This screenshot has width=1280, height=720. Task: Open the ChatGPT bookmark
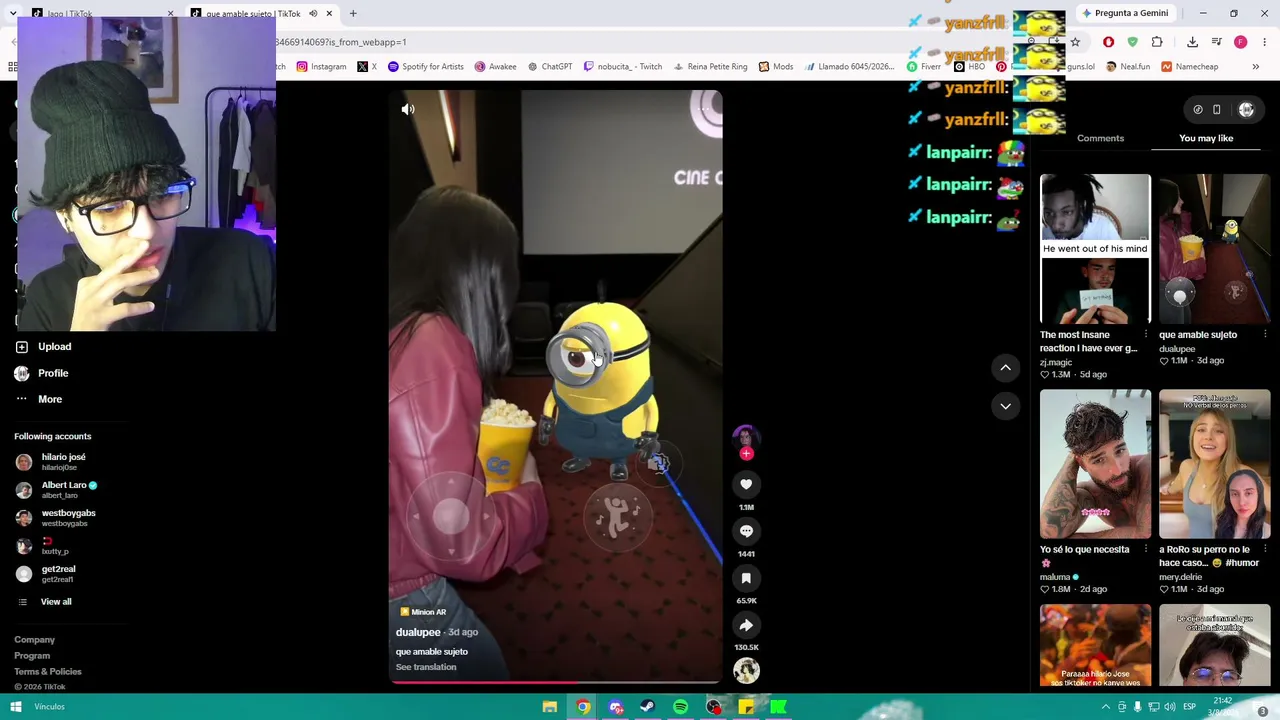click(550, 67)
